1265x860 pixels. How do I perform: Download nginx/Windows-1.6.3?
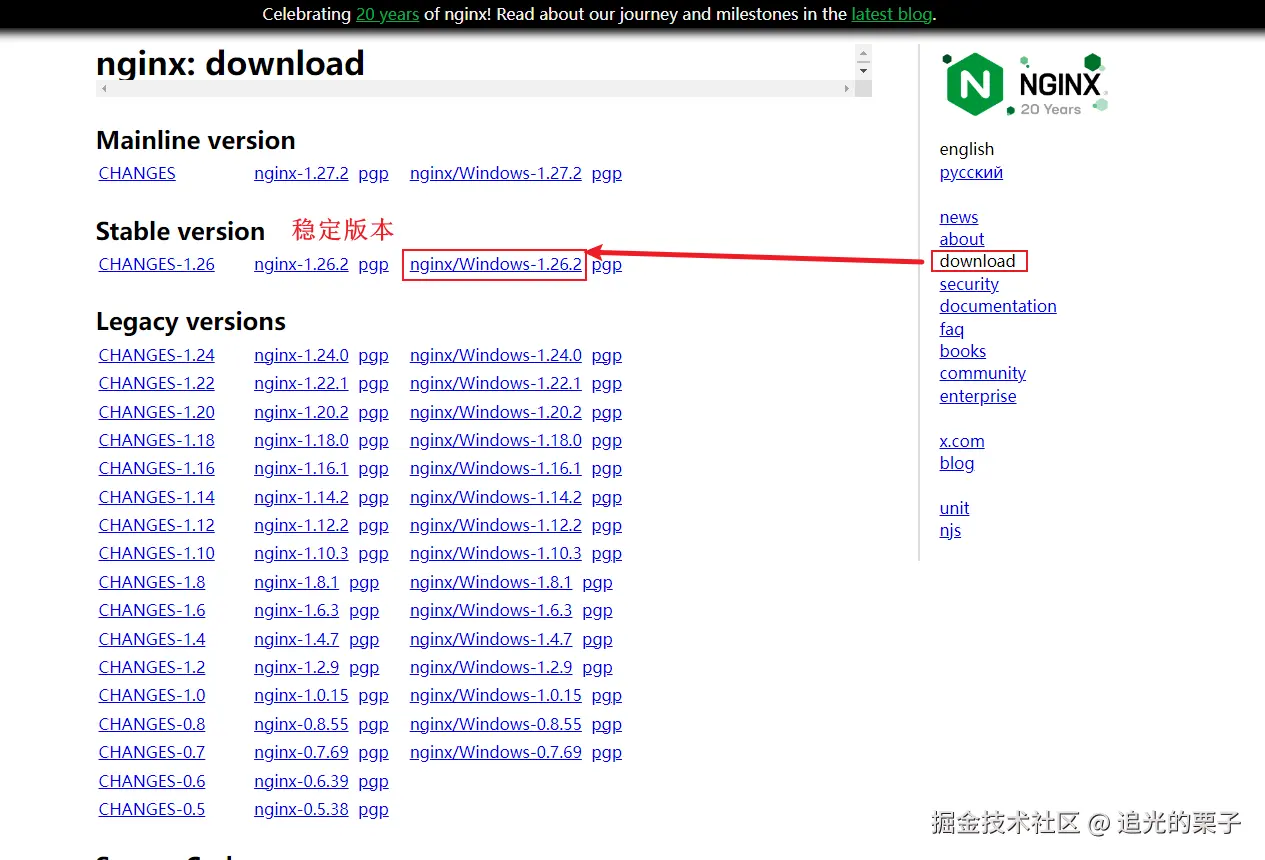coord(491,610)
